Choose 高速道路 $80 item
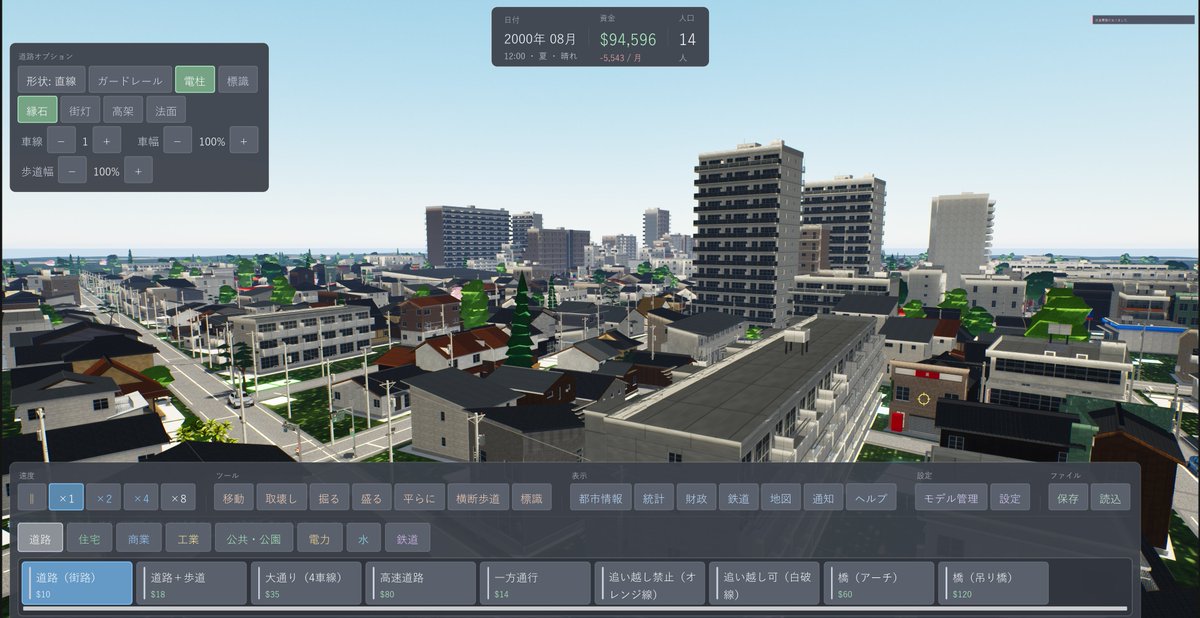This screenshot has height=618, width=1200. [421, 583]
